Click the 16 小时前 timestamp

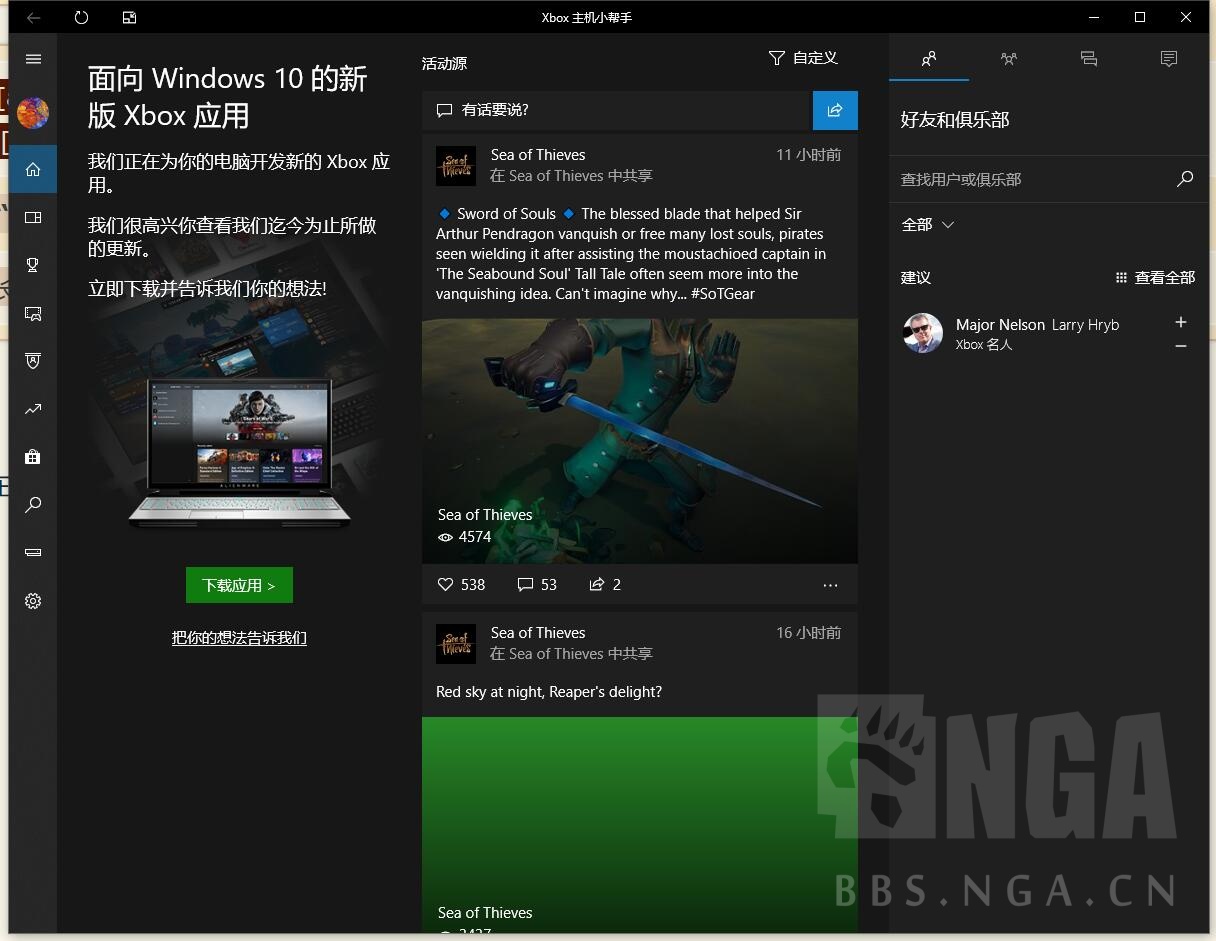[x=809, y=633]
